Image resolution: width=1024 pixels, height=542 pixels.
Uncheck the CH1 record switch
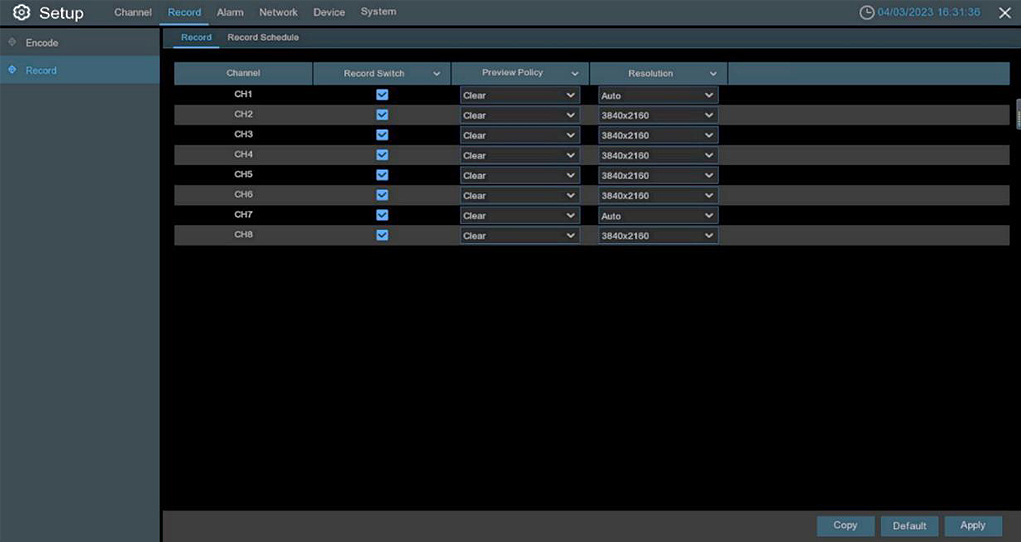(382, 95)
